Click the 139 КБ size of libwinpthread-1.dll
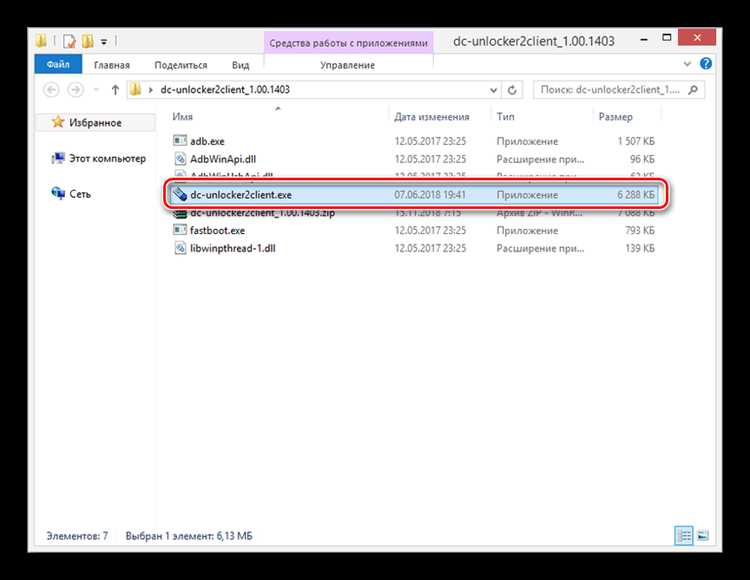The image size is (750, 580). [640, 248]
